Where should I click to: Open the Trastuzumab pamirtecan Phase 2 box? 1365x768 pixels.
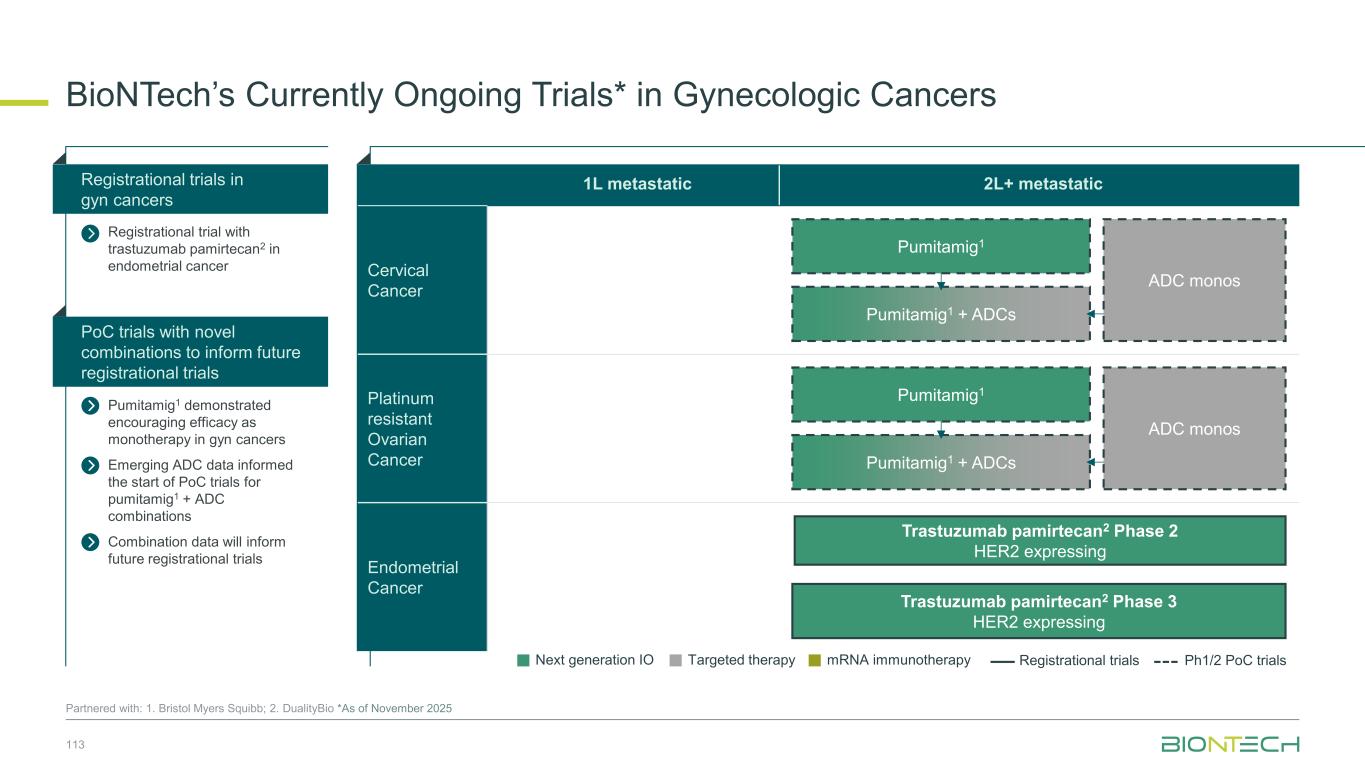pyautogui.click(x=1038, y=541)
